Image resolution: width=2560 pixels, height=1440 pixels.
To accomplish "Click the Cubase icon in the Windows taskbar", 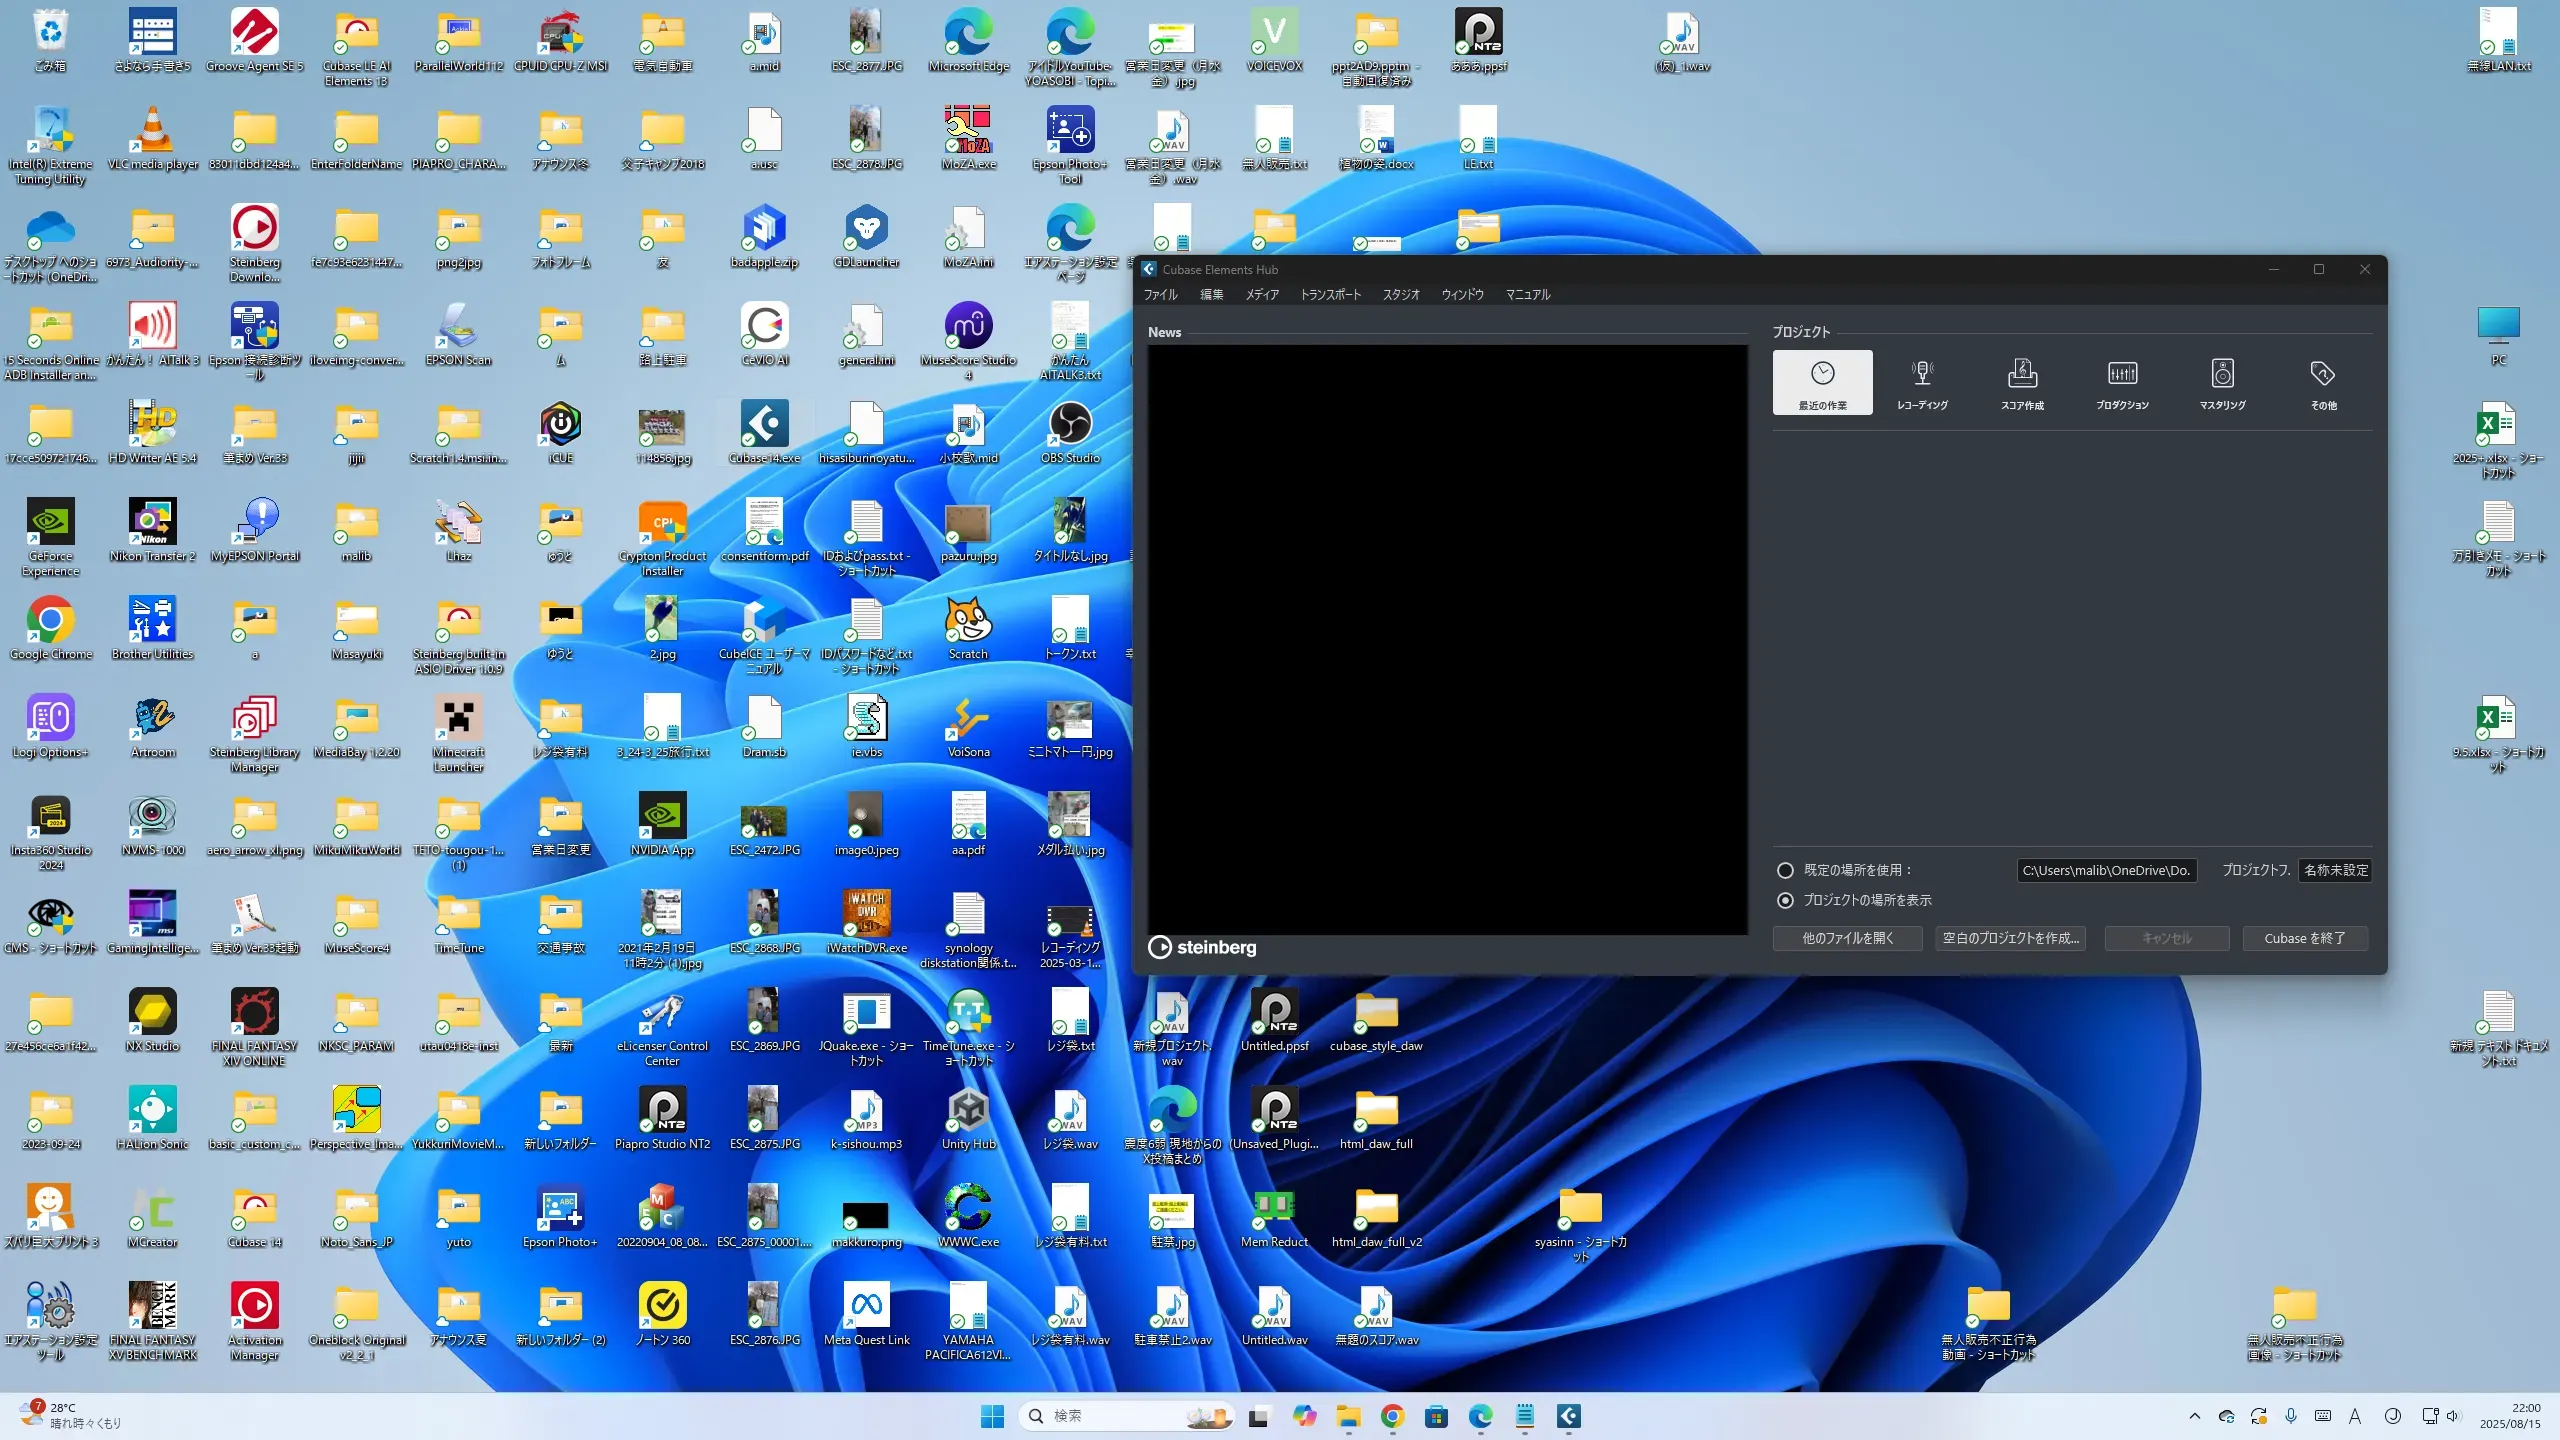I will [1568, 1416].
